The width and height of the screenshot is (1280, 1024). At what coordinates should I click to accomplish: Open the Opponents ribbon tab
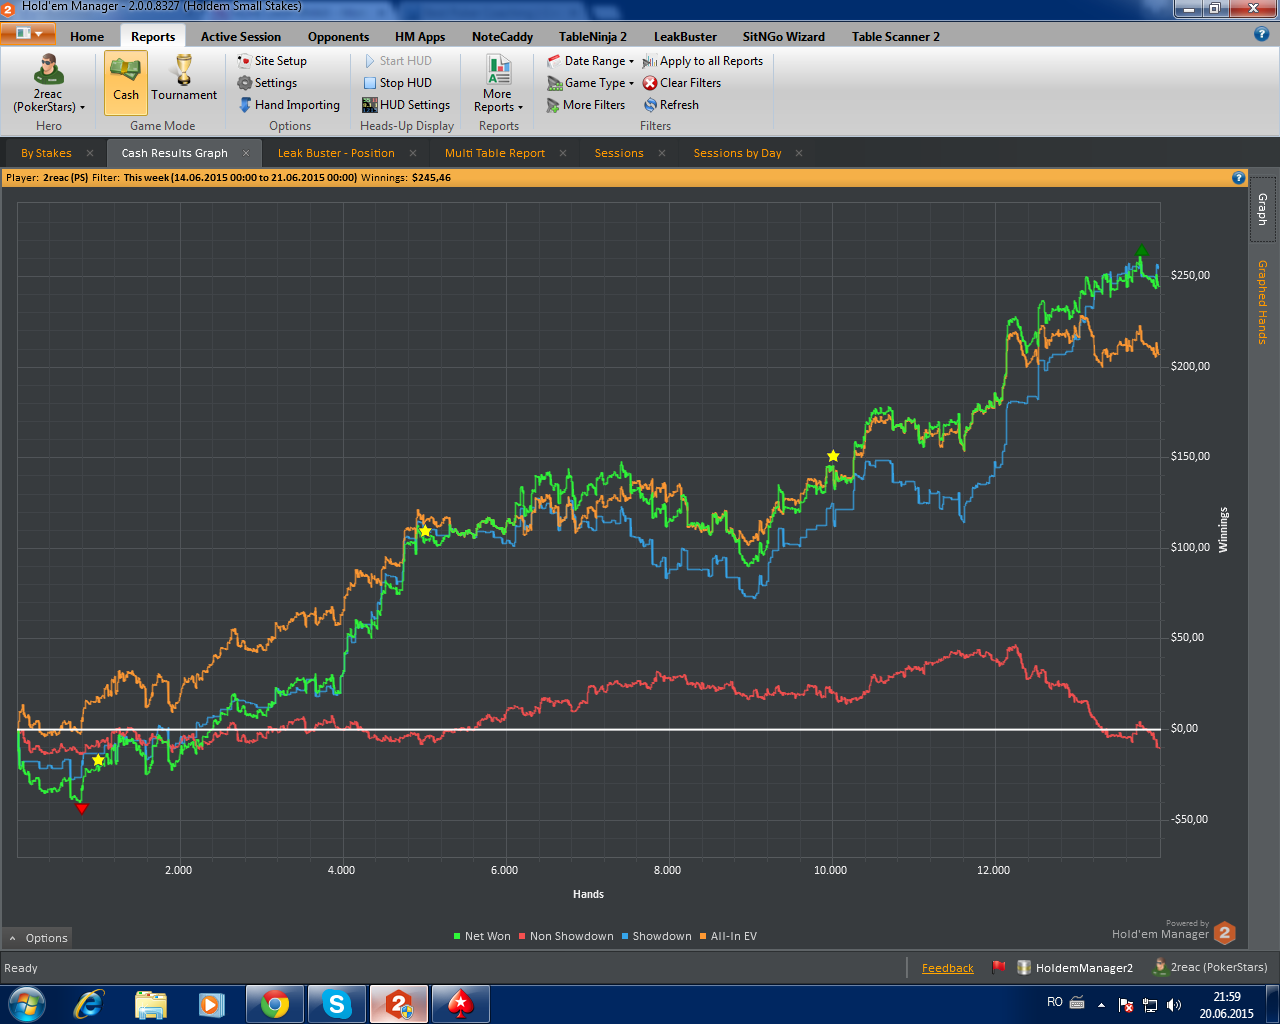[339, 37]
